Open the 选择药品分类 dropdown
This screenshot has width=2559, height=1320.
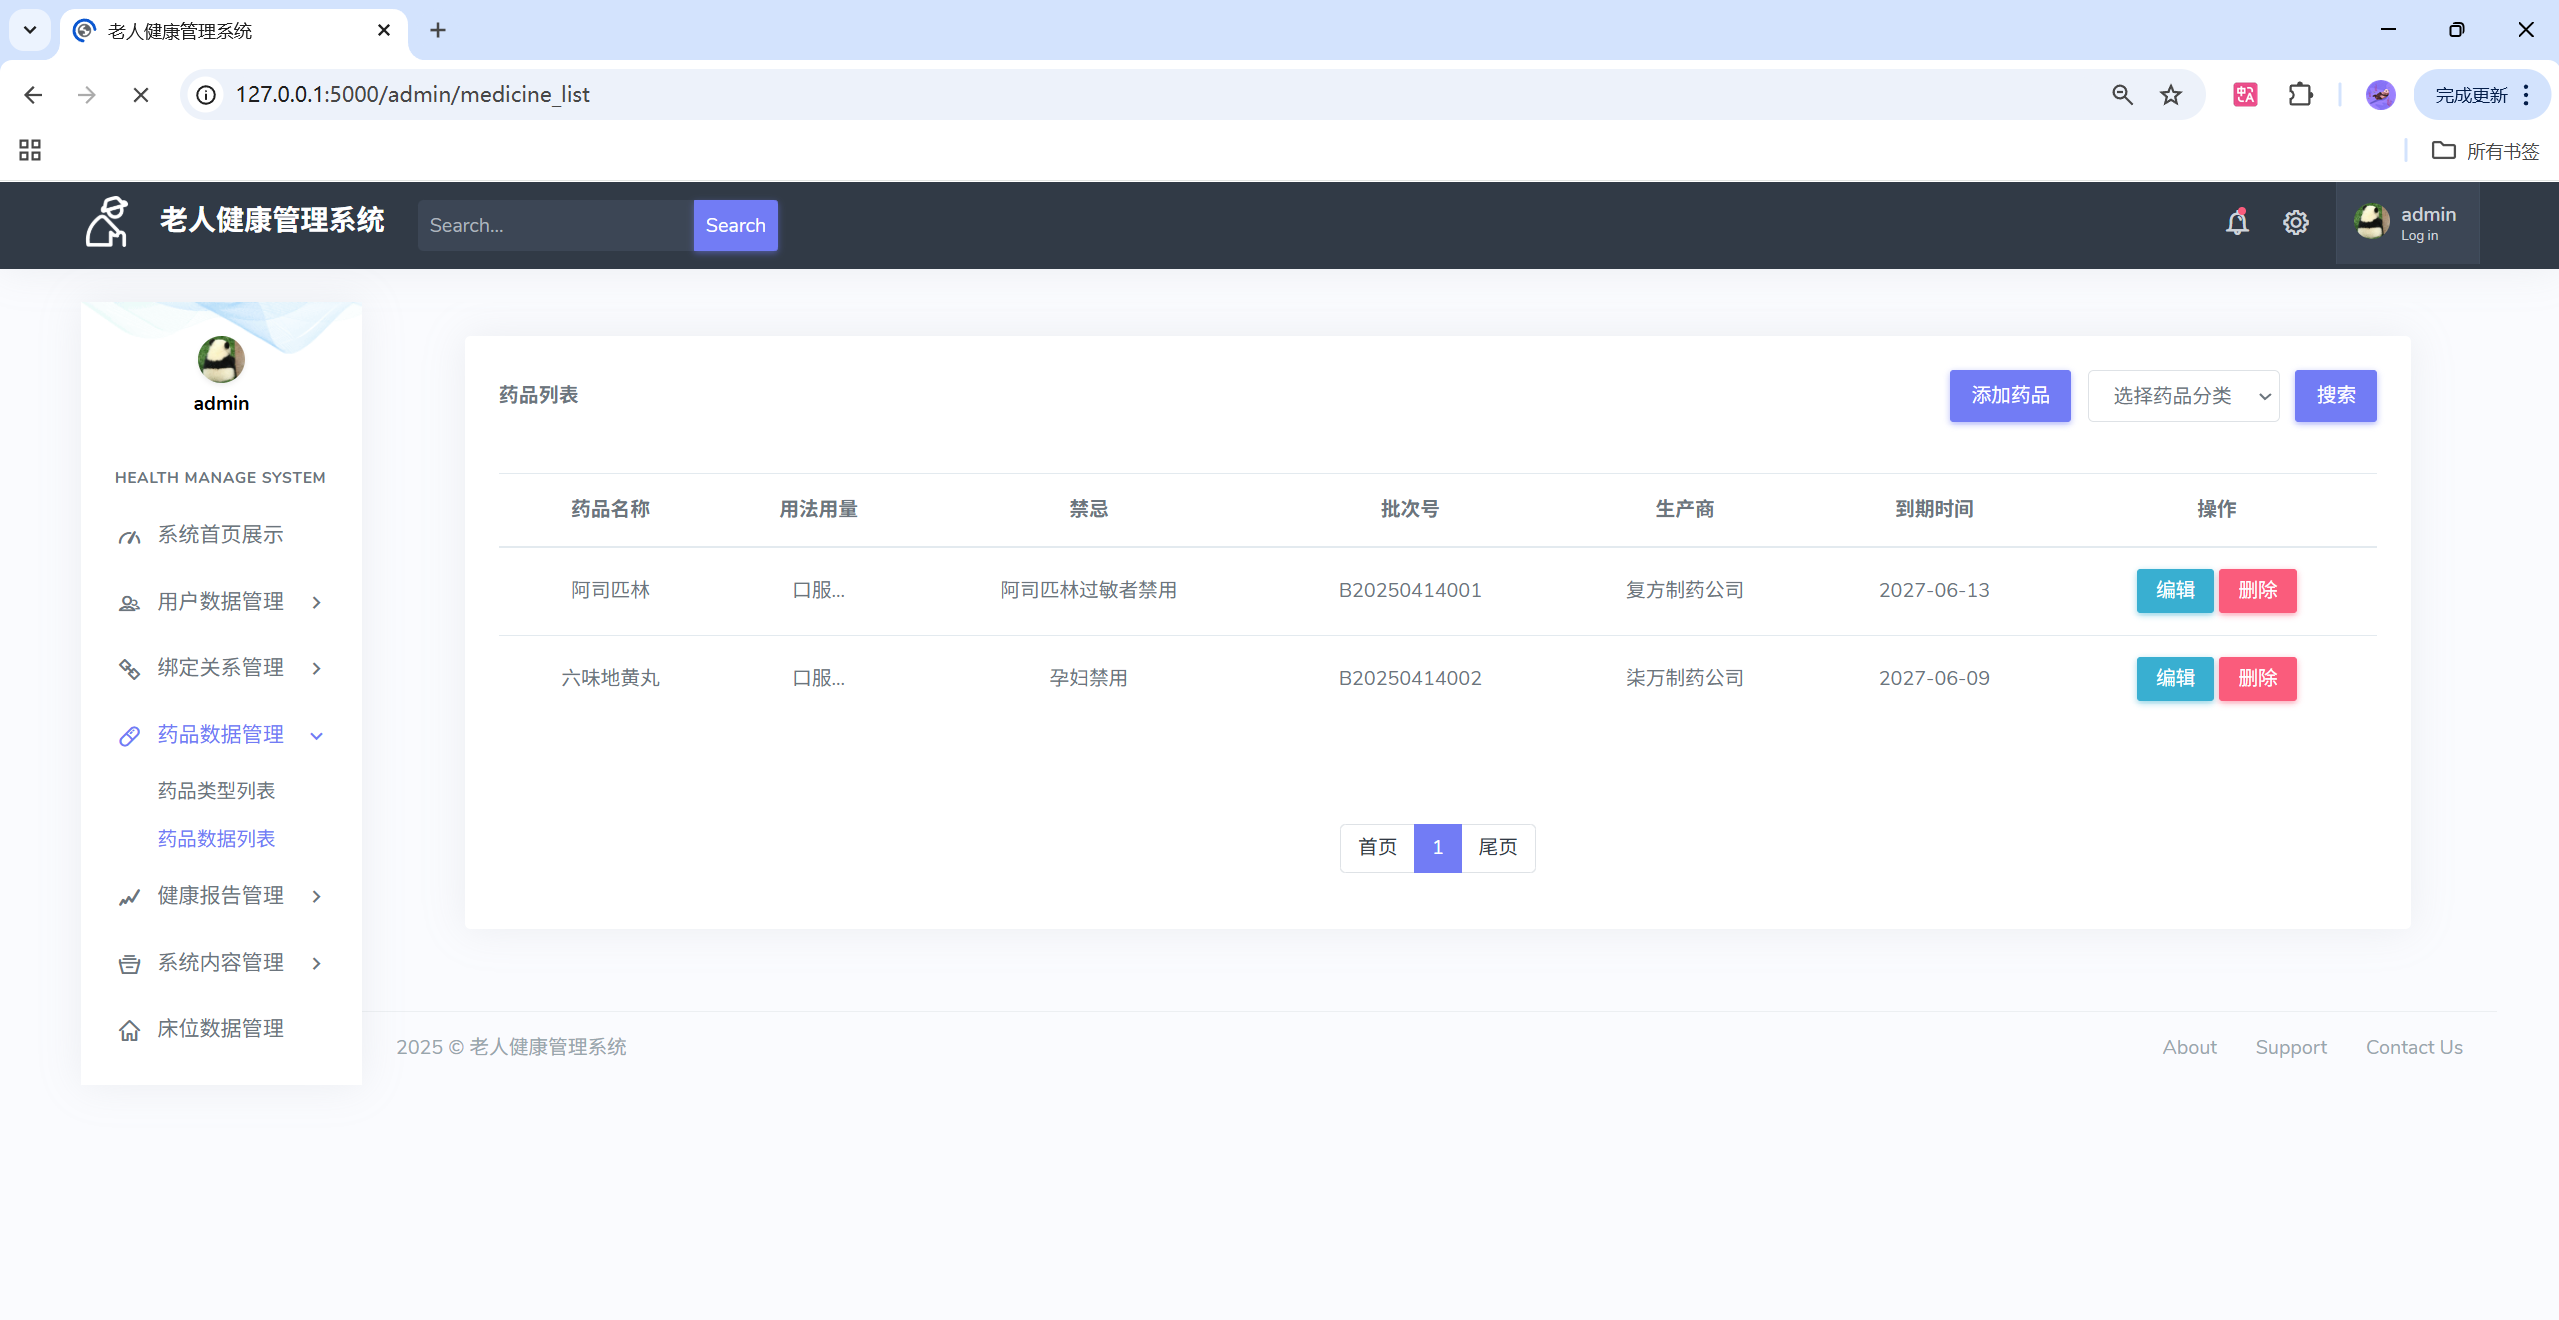[2183, 396]
